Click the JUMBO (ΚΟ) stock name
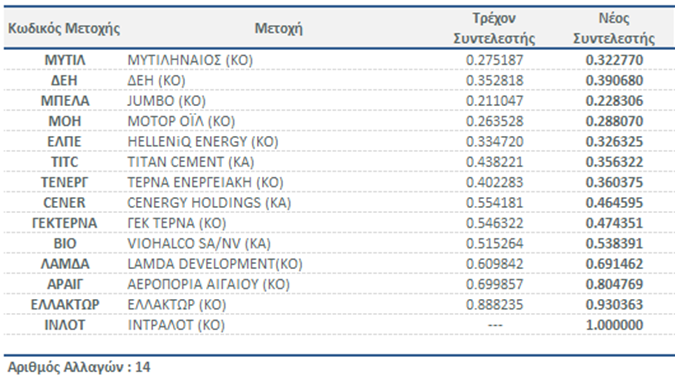The width and height of the screenshot is (675, 377). pyautogui.click(x=167, y=101)
